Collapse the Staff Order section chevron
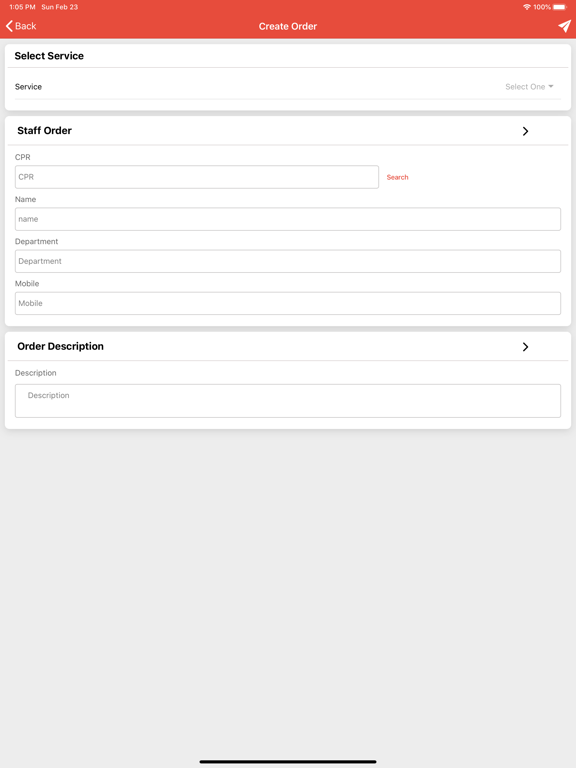This screenshot has width=576, height=768. pos(525,131)
